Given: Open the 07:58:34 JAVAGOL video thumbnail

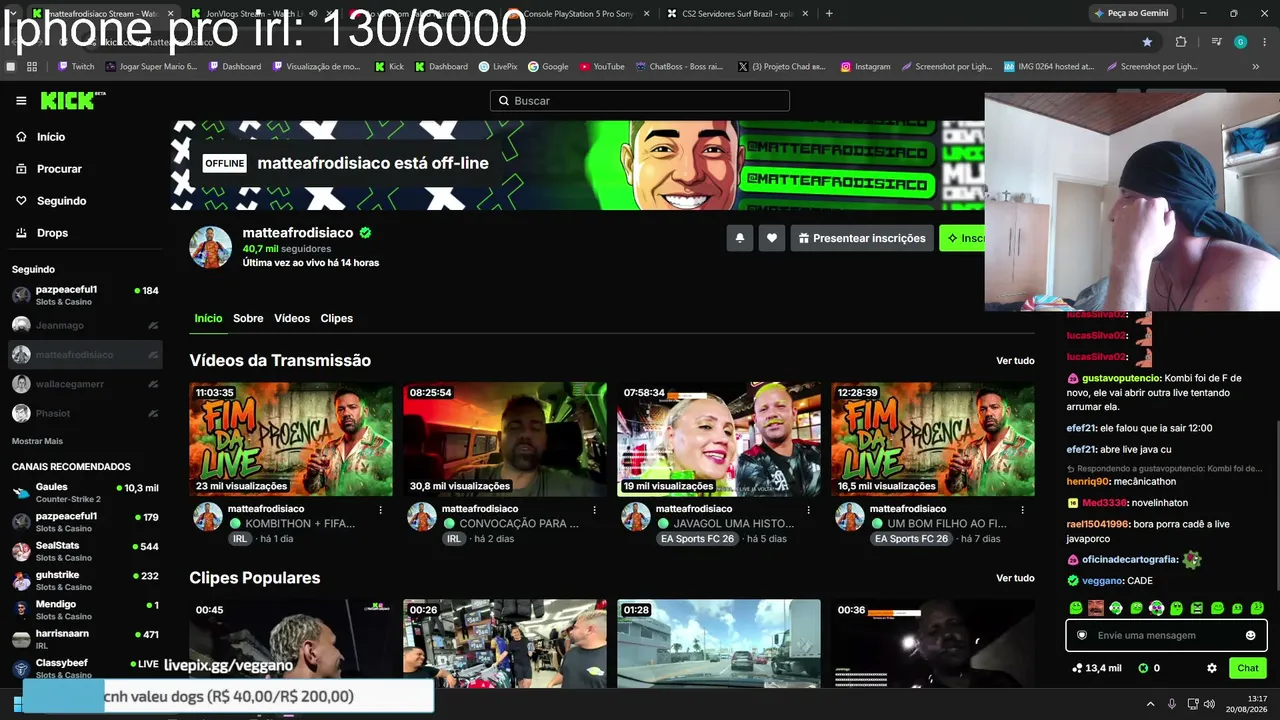Looking at the screenshot, I should coord(719,439).
